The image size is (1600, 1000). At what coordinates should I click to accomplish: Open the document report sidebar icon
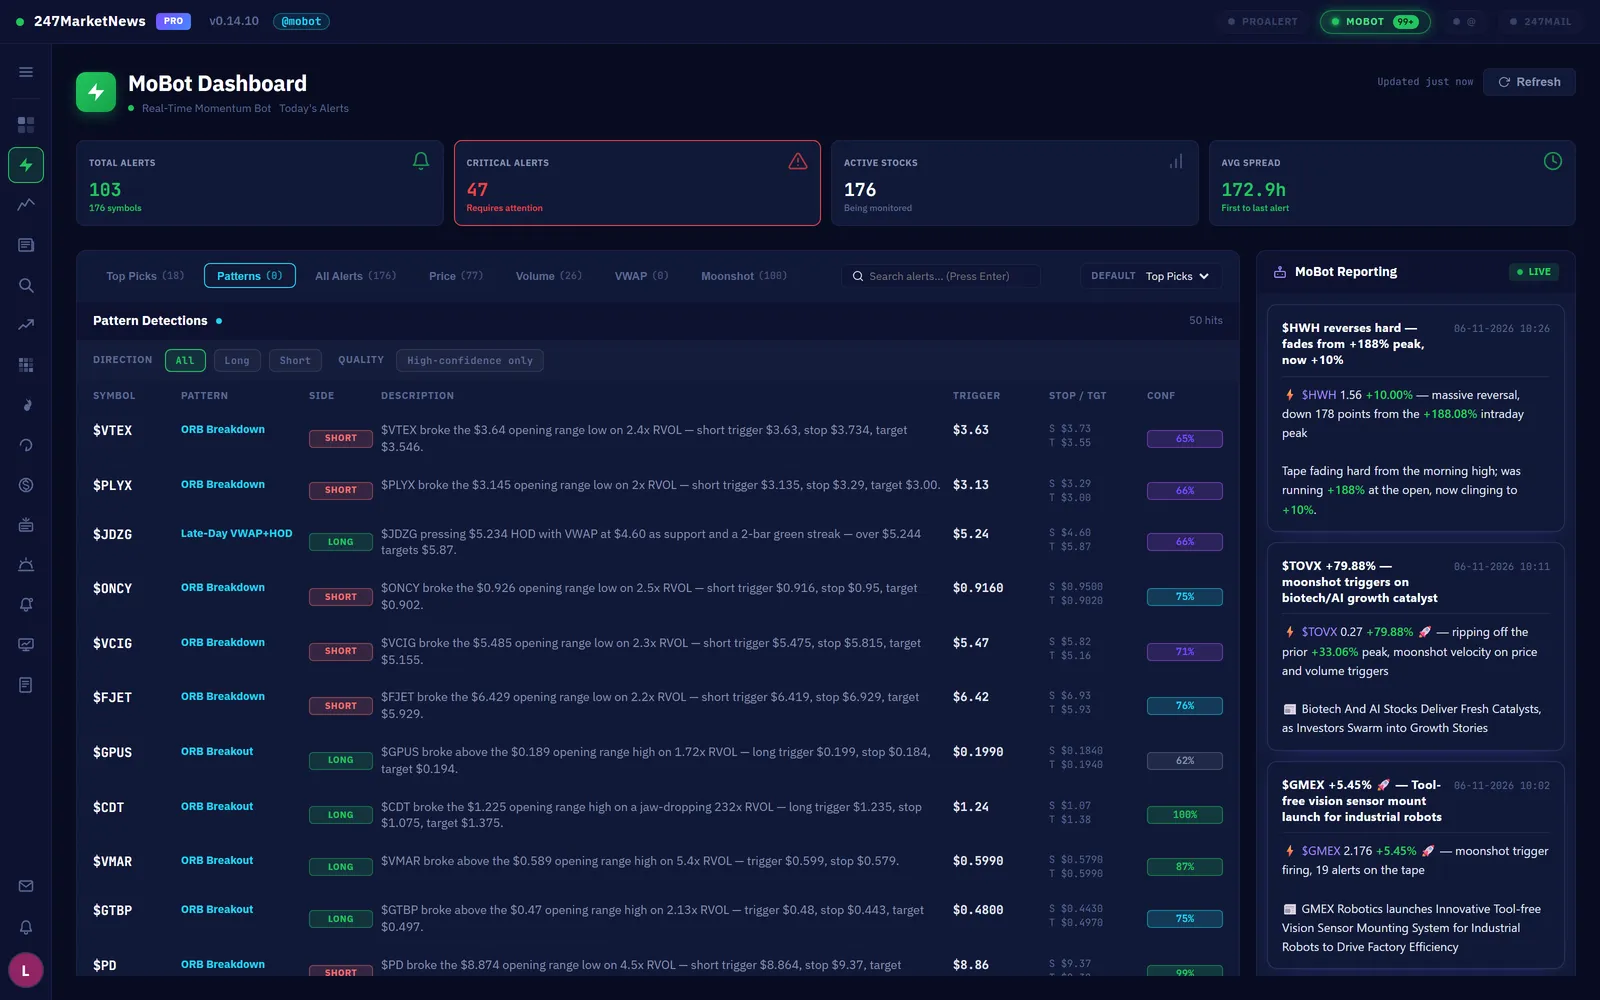point(26,685)
